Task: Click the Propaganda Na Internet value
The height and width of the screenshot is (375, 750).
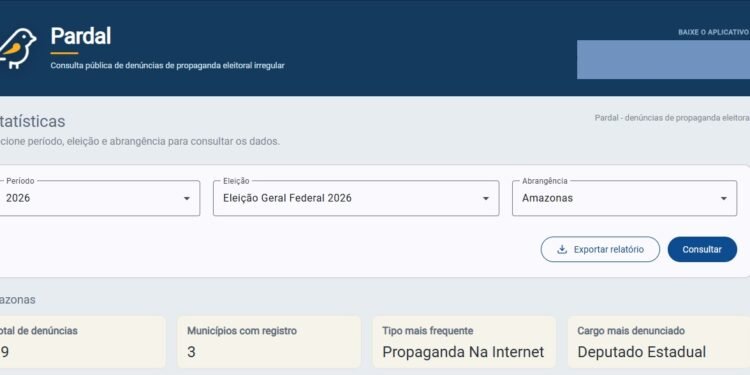Action: click(x=463, y=353)
